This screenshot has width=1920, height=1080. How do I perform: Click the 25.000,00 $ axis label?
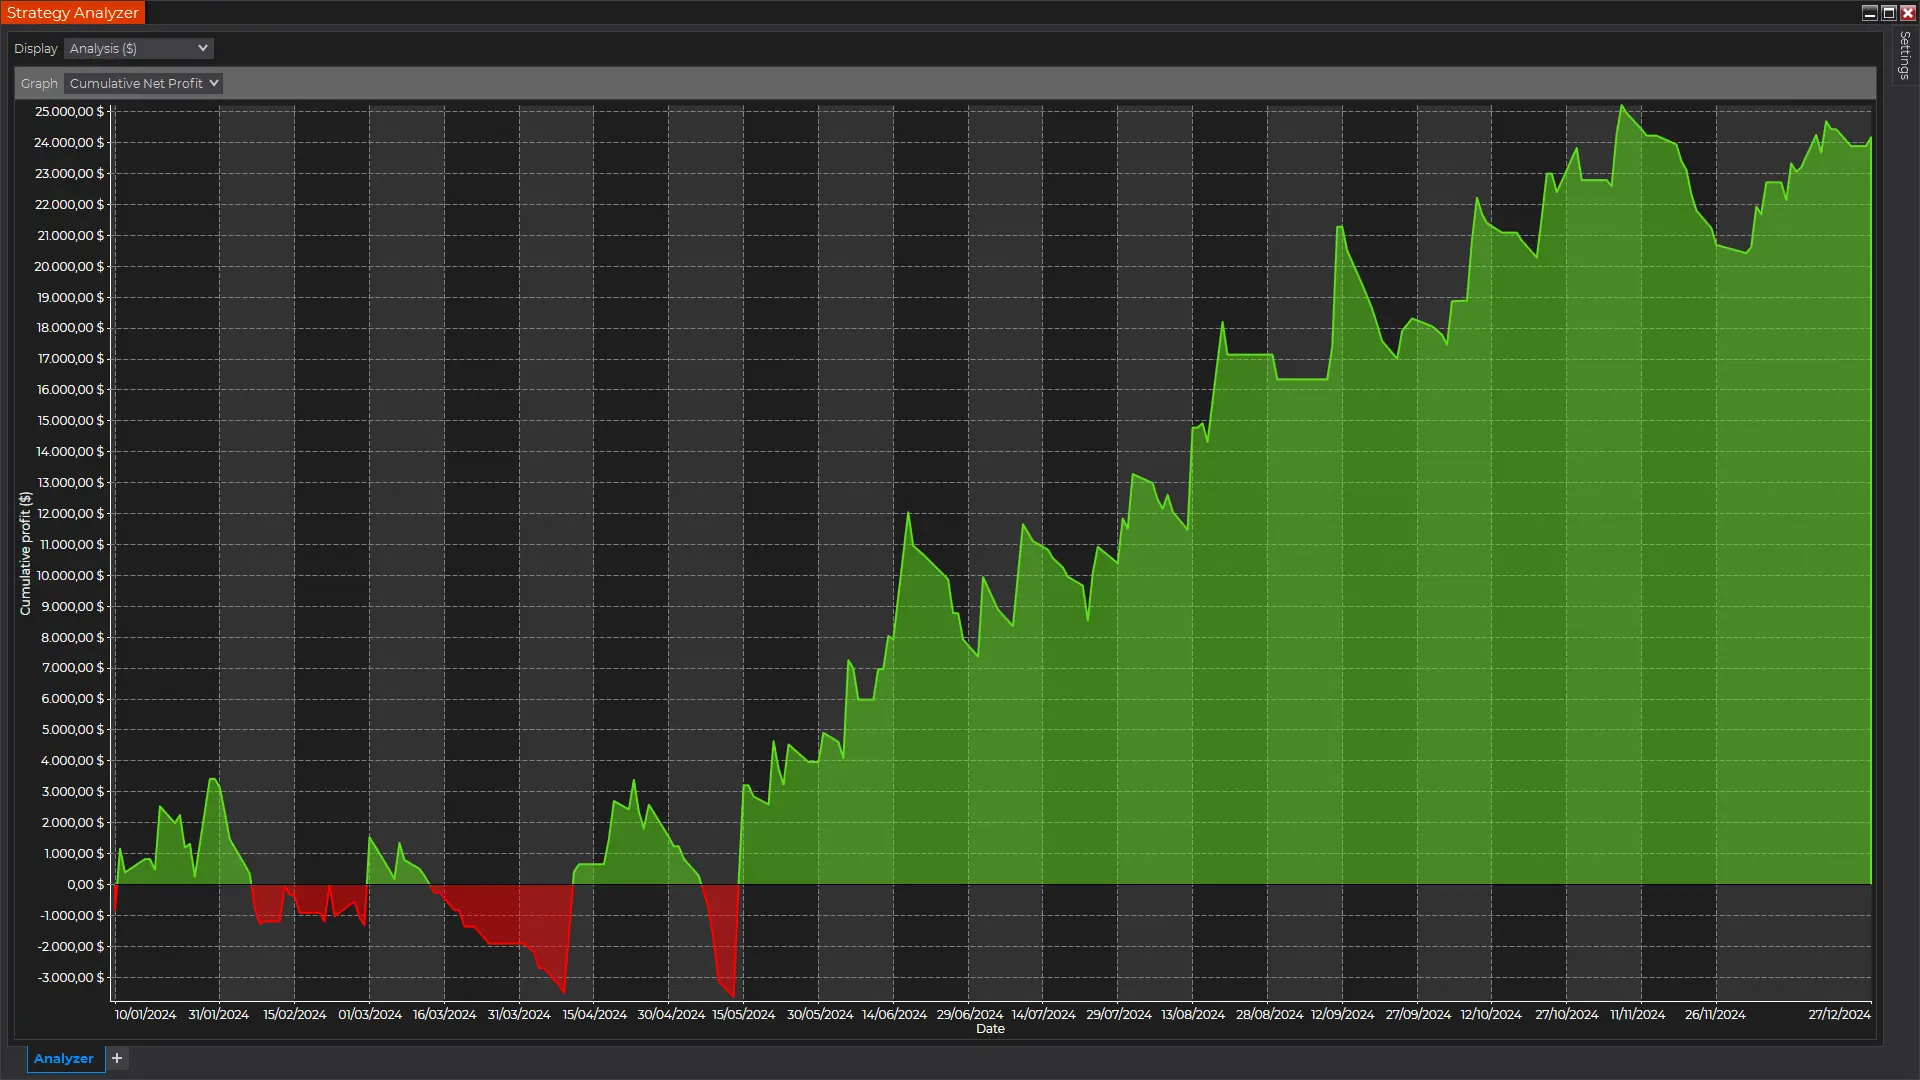(69, 111)
